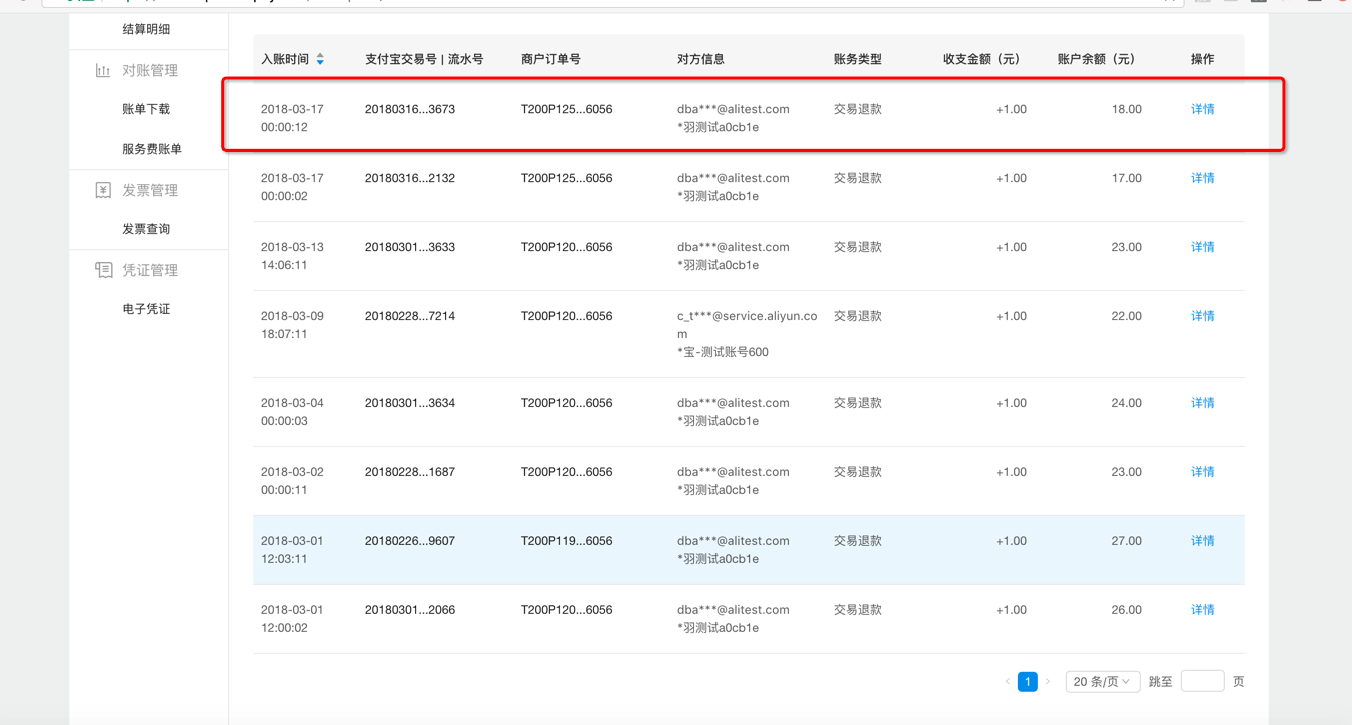The height and width of the screenshot is (725, 1352).
Task: Open 详情 for transaction 20180301...3633
Action: pyautogui.click(x=1203, y=247)
